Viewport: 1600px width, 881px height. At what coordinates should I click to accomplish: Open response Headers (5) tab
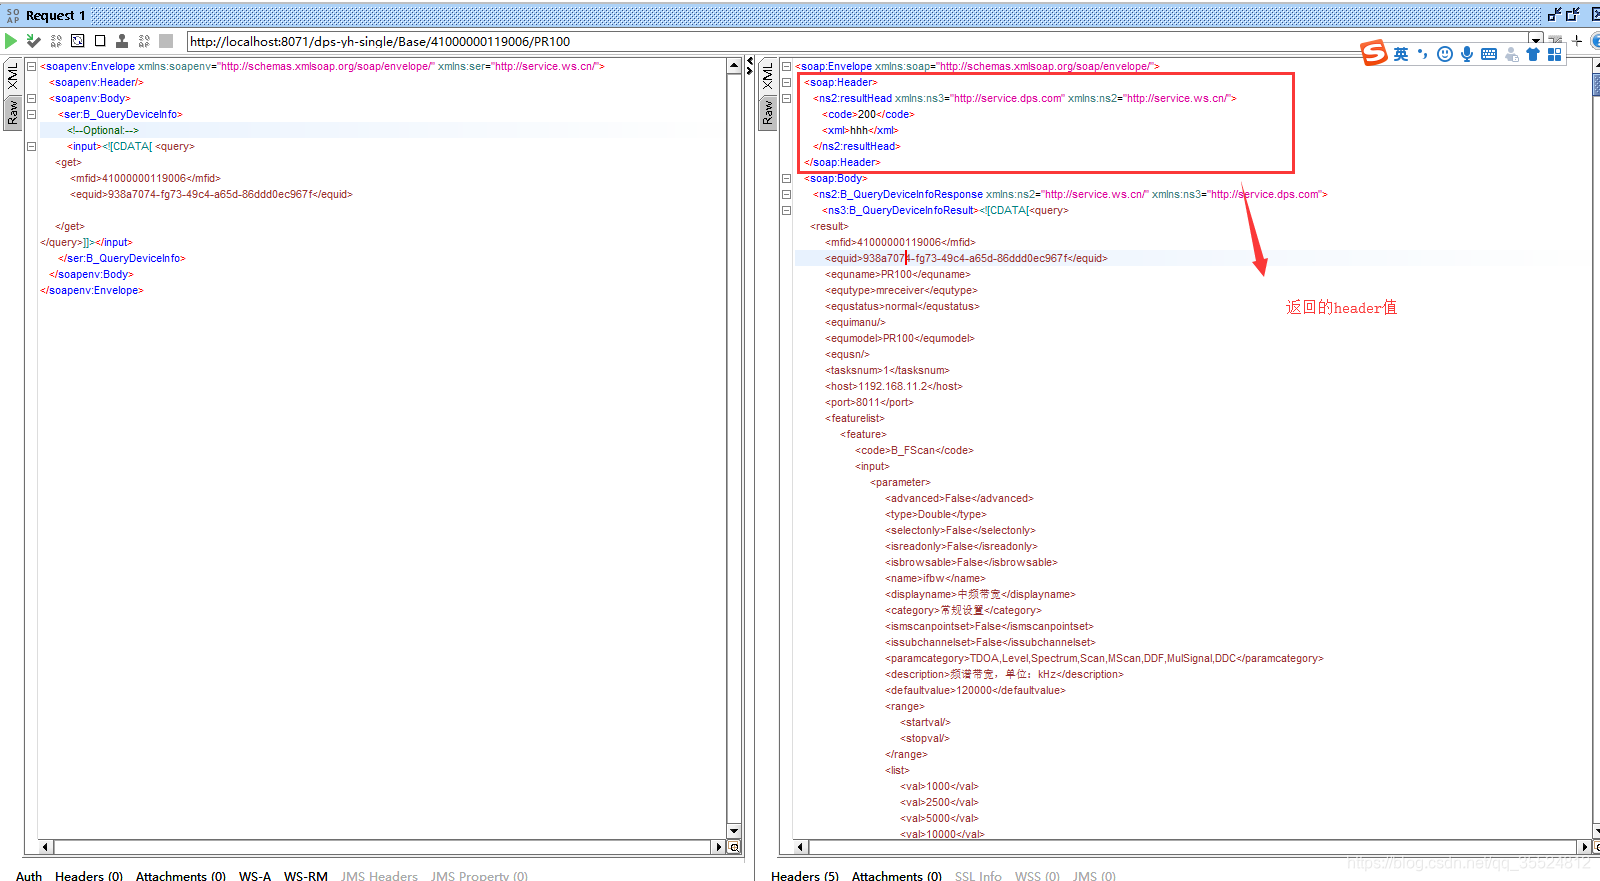coord(805,876)
